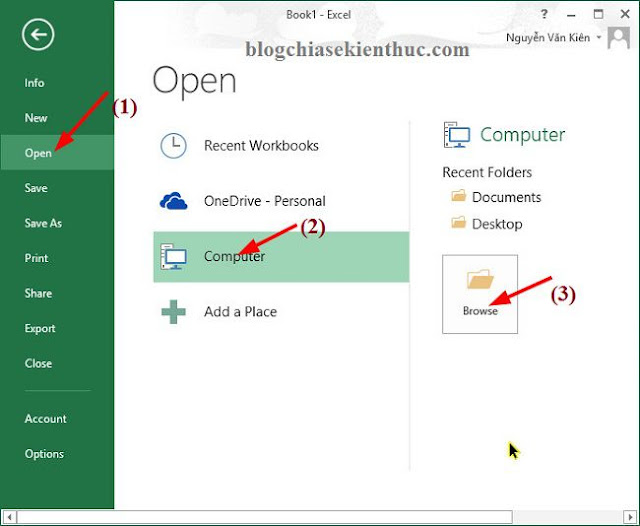Viewport: 640px width, 526px height.
Task: Click the Desktop folder icon
Action: [x=459, y=223]
